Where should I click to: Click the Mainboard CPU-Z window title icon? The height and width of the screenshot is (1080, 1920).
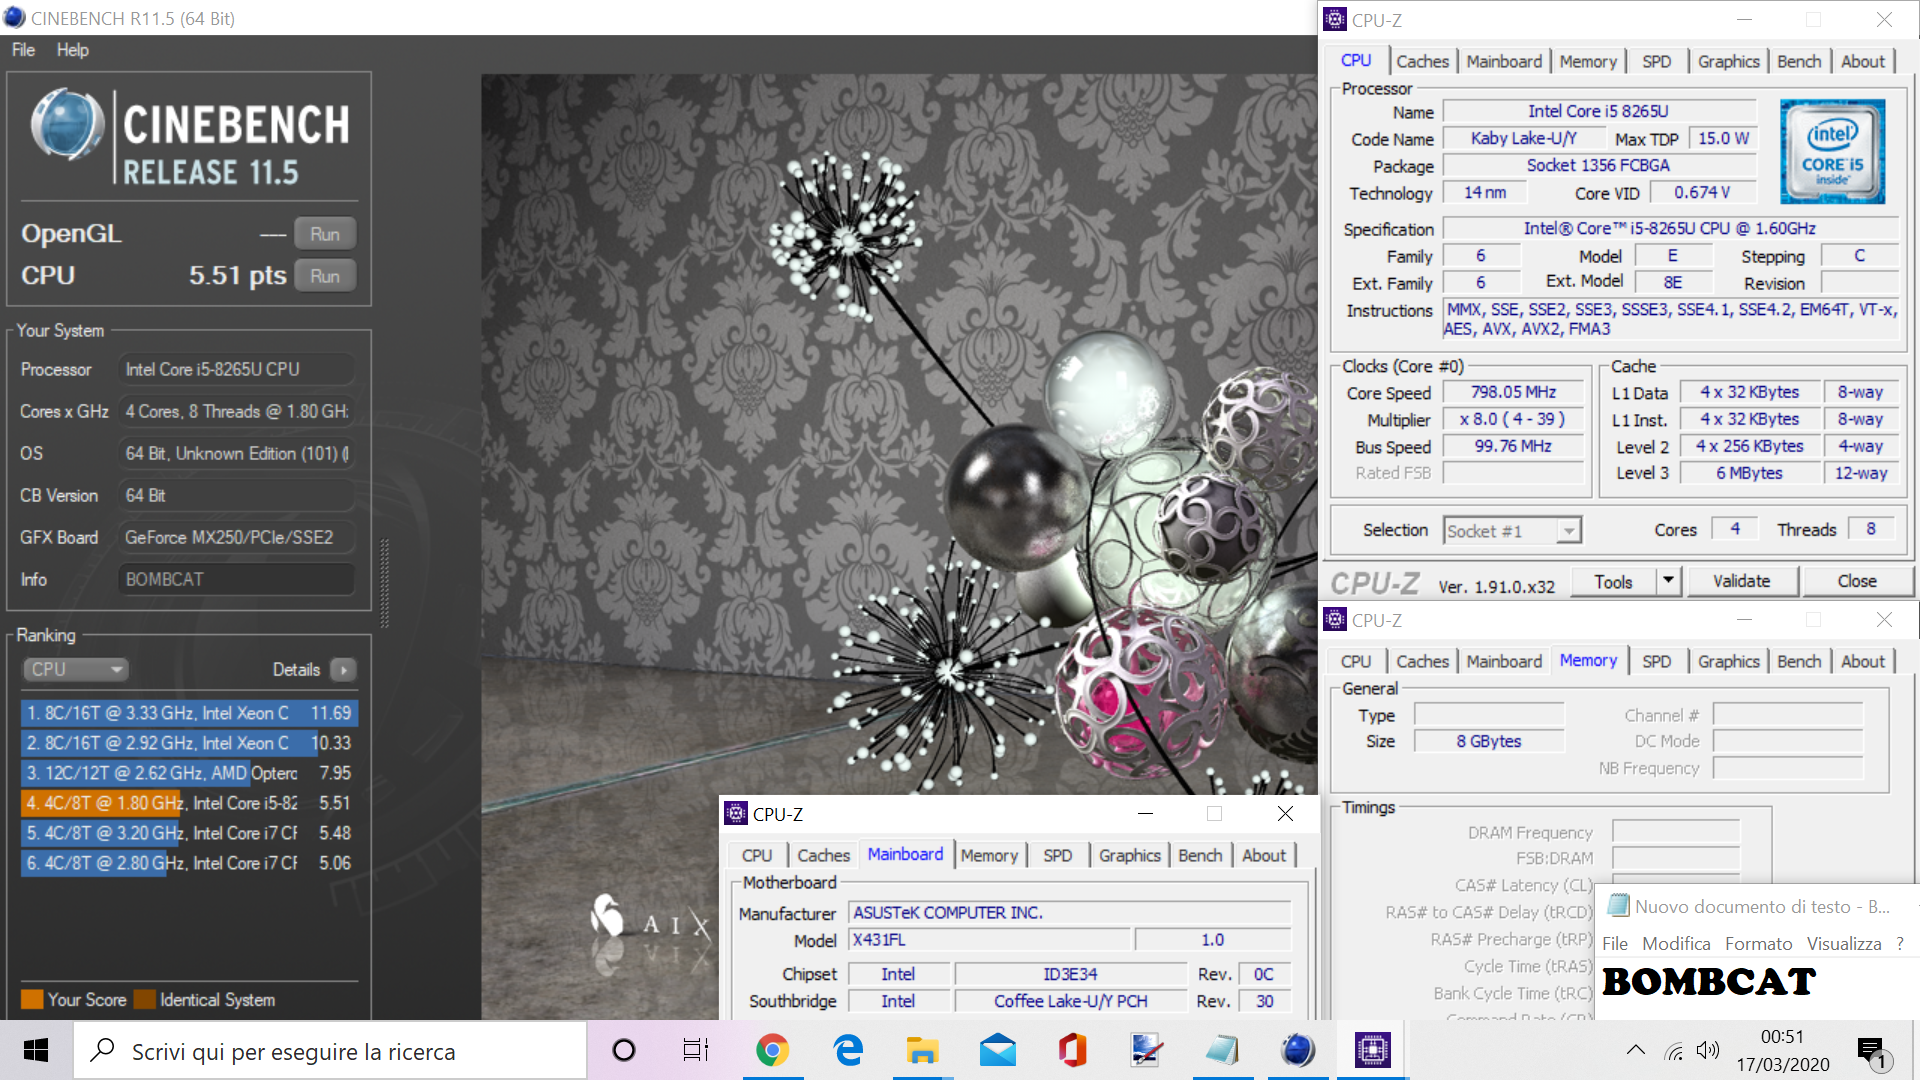pos(736,814)
